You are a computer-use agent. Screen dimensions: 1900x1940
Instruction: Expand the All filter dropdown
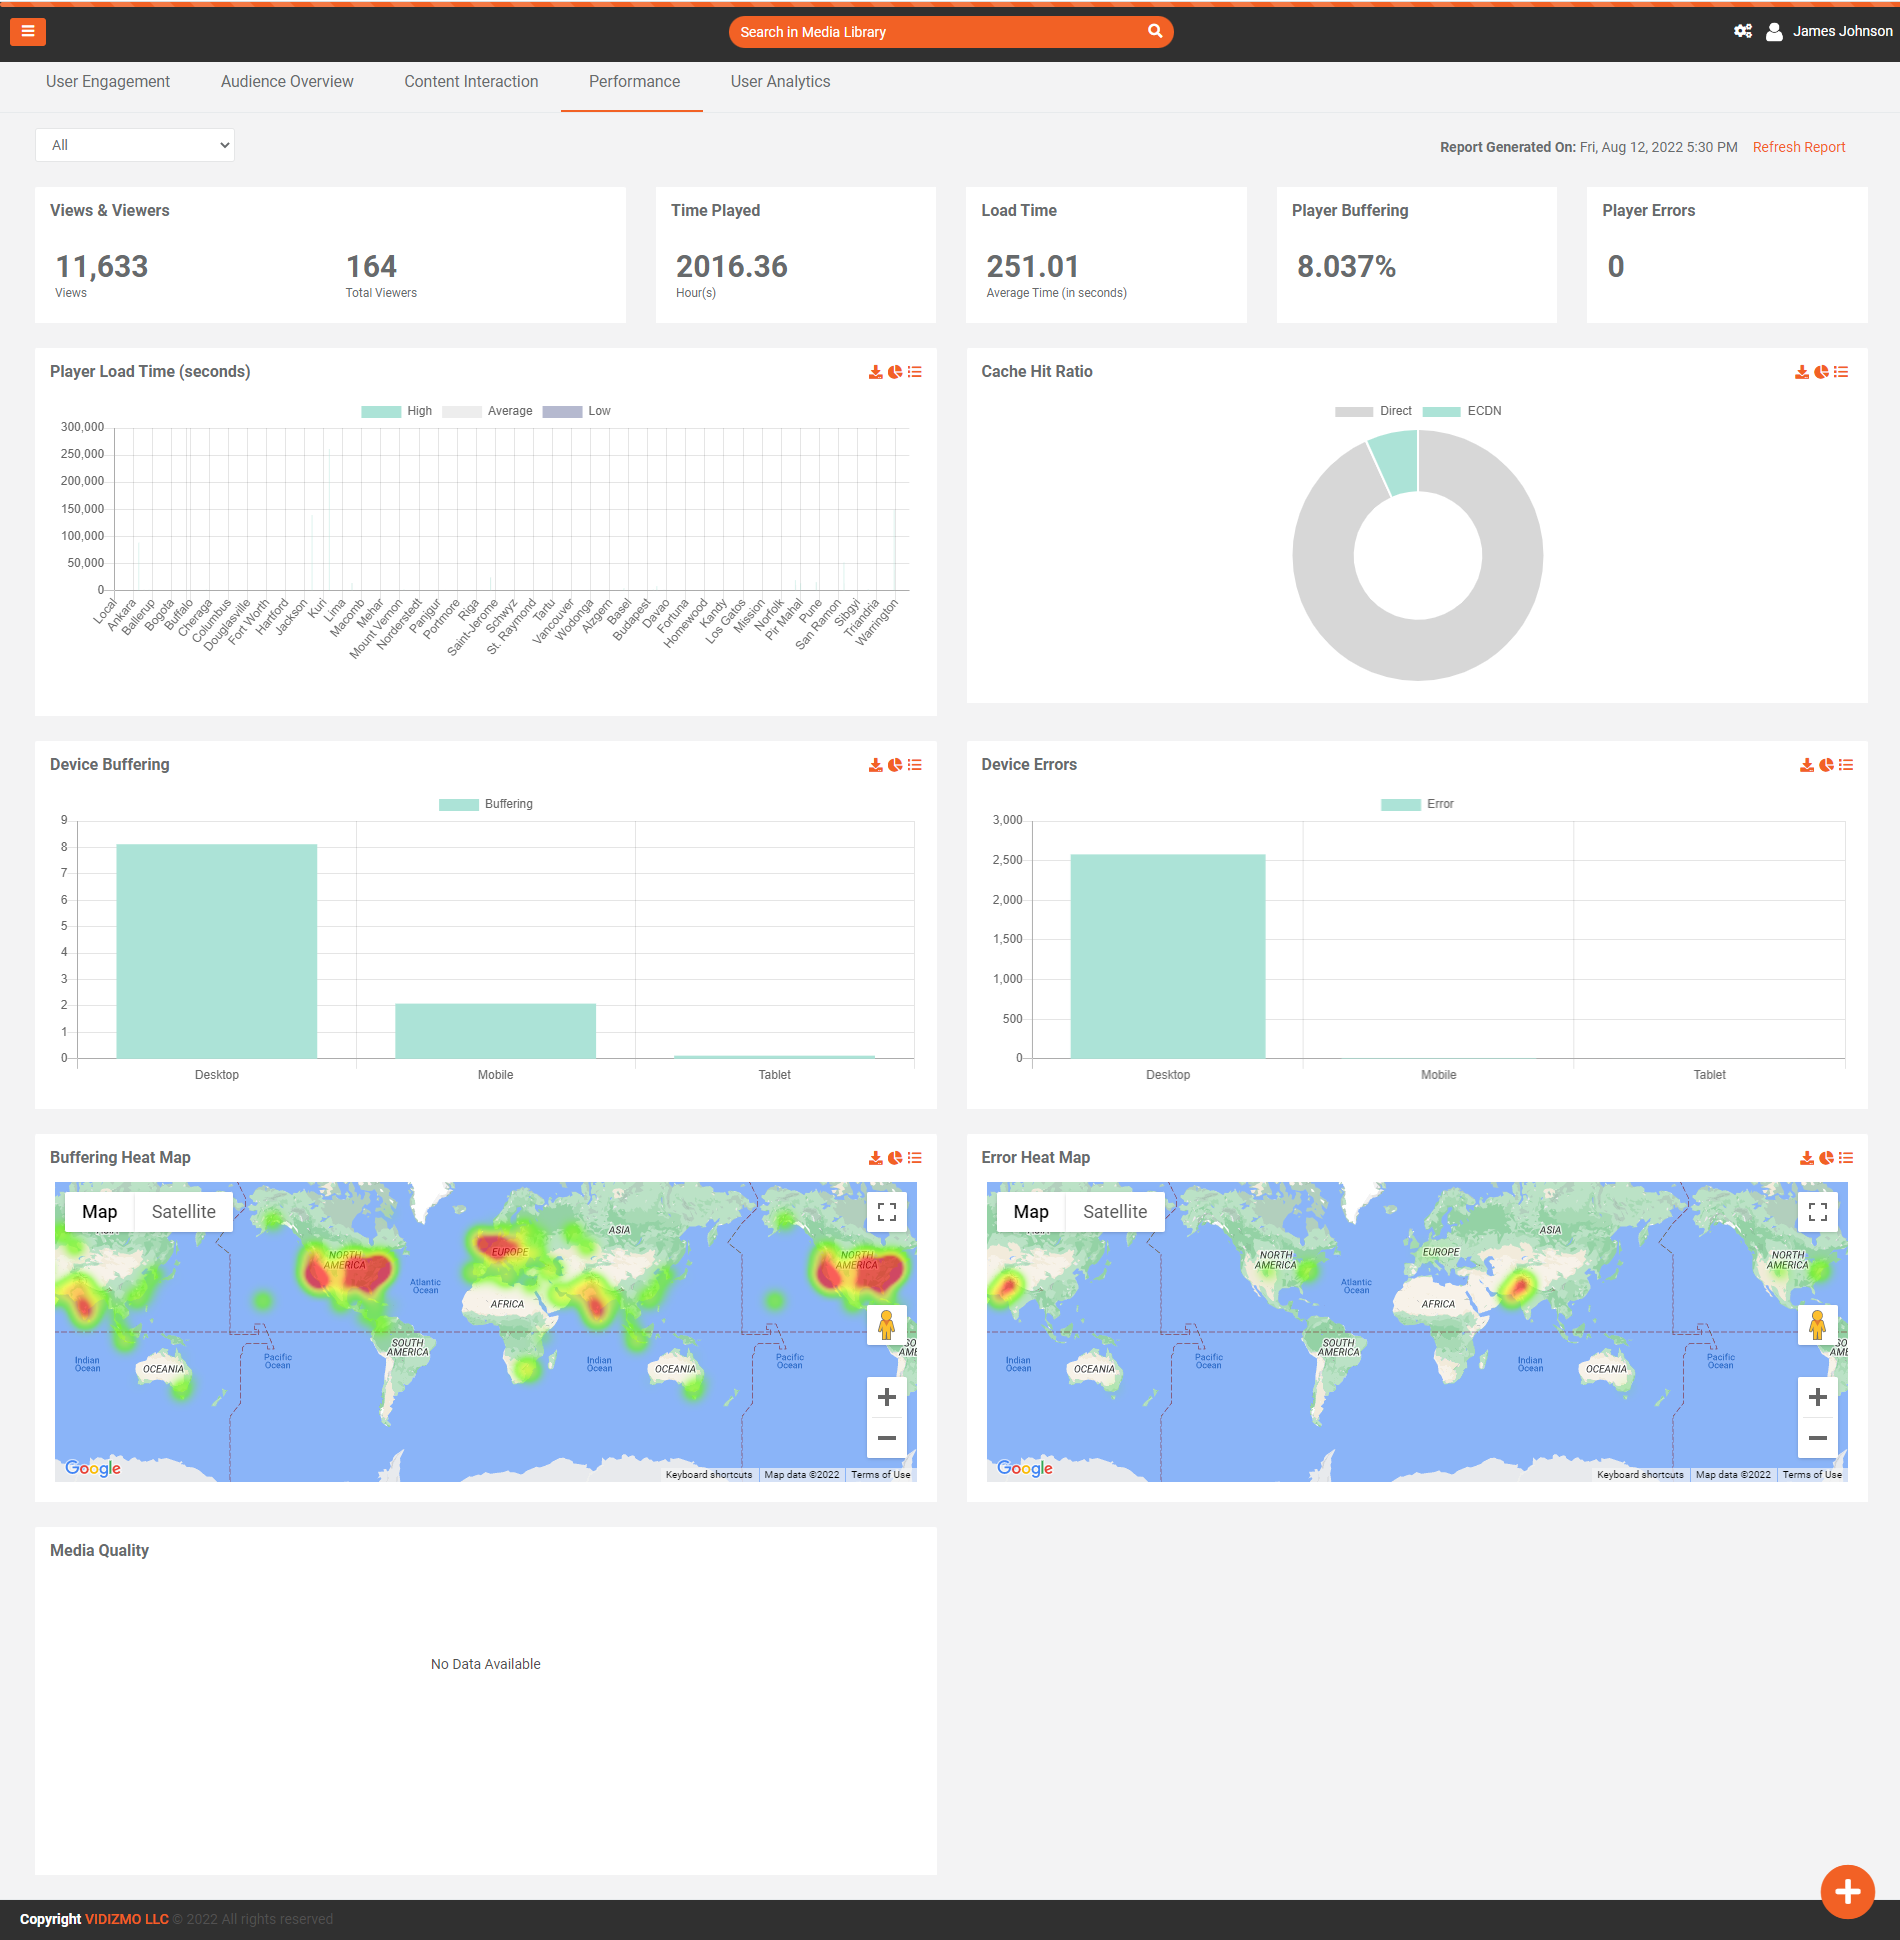(x=135, y=145)
